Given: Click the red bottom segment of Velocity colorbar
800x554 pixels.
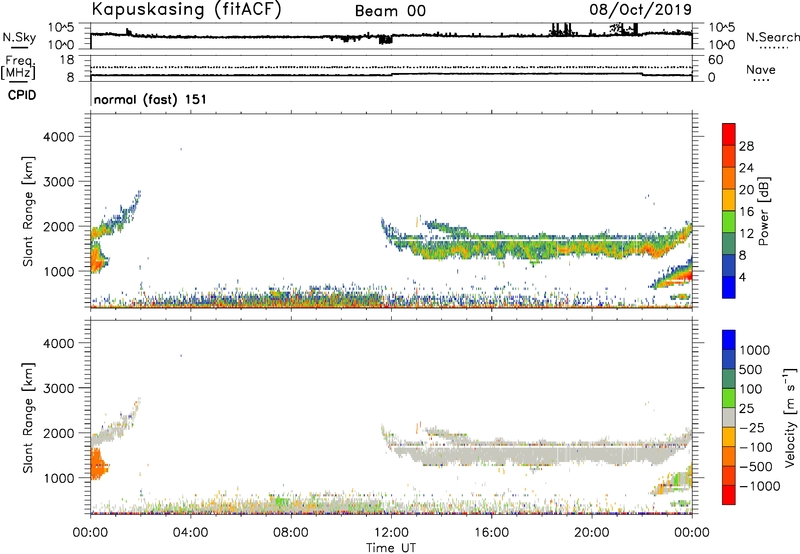Looking at the screenshot, I should click(x=729, y=495).
